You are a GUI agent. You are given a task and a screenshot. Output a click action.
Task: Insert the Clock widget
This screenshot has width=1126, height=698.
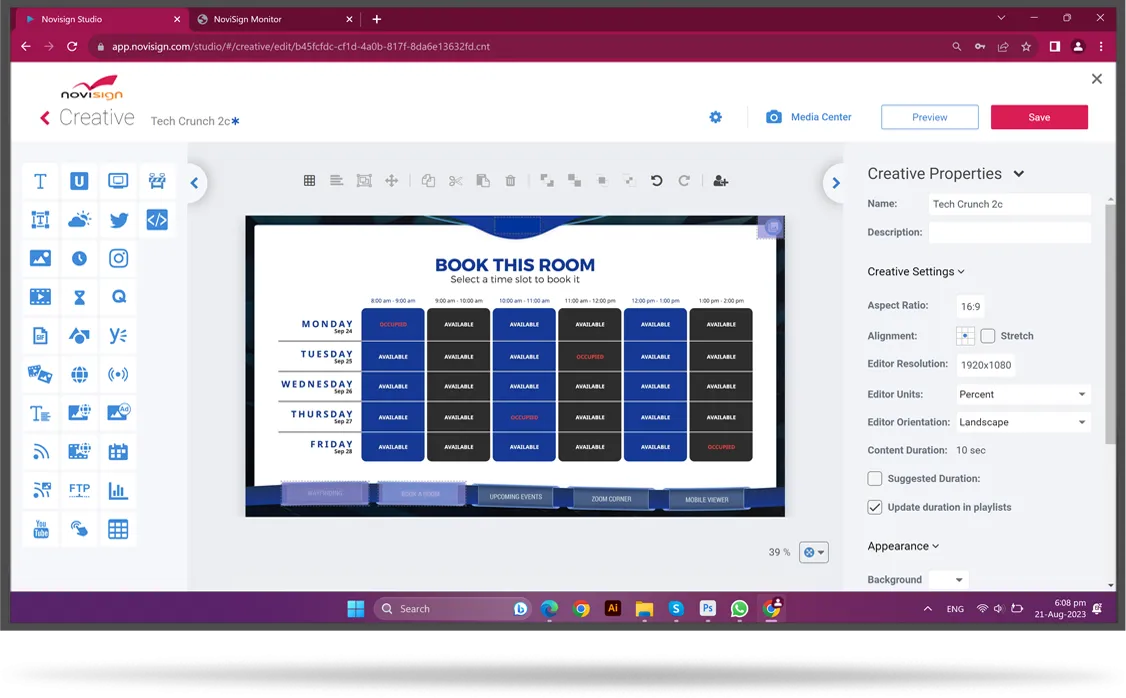[x=79, y=258]
